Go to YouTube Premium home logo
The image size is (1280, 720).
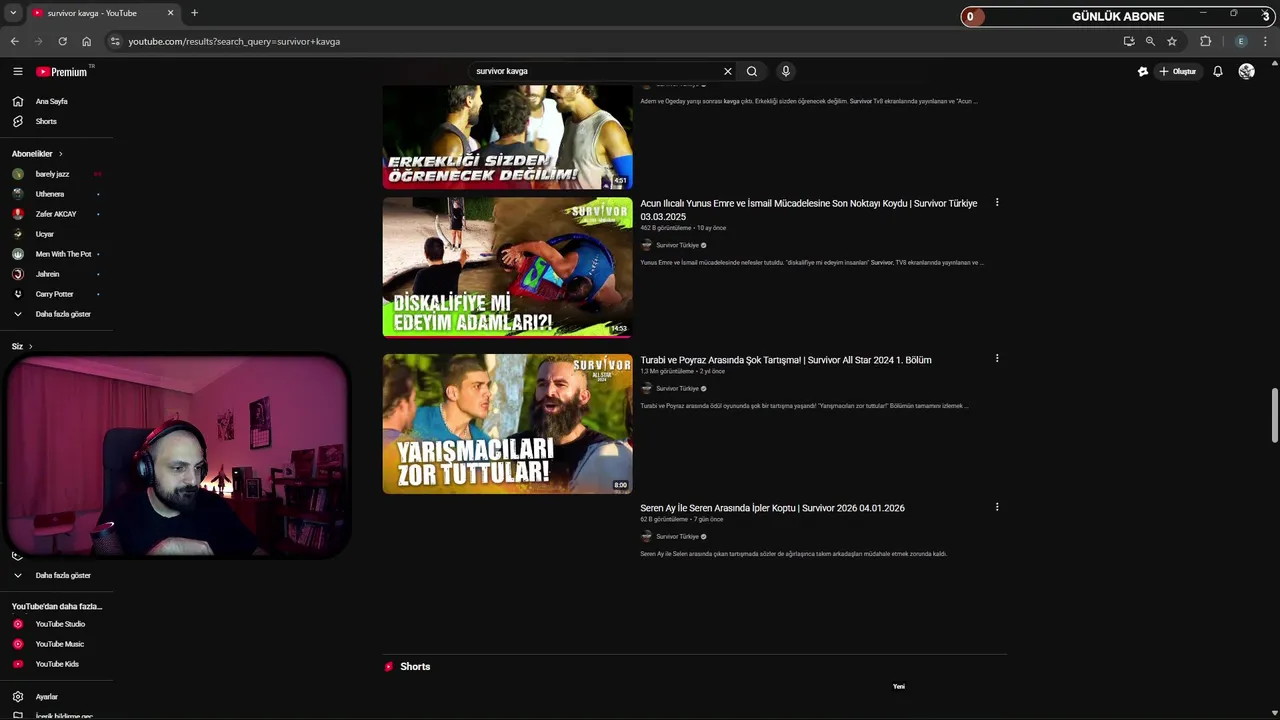[x=62, y=71]
